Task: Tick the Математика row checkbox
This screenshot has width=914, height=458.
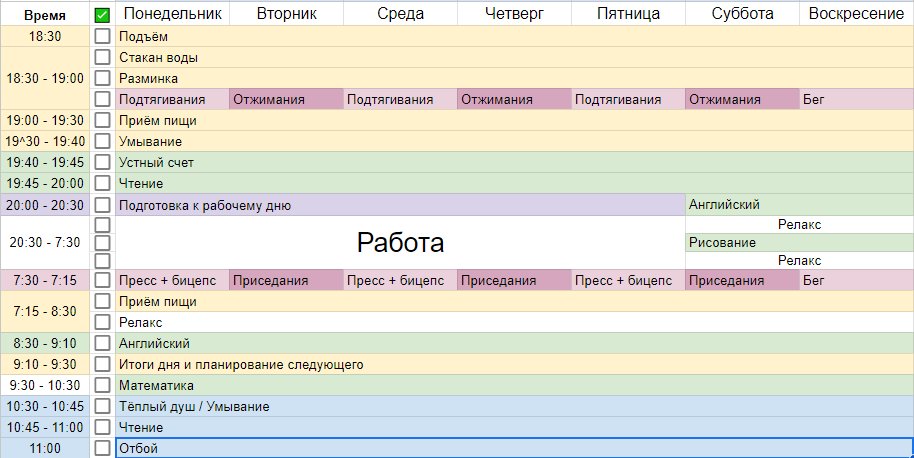Action: pyautogui.click(x=102, y=385)
